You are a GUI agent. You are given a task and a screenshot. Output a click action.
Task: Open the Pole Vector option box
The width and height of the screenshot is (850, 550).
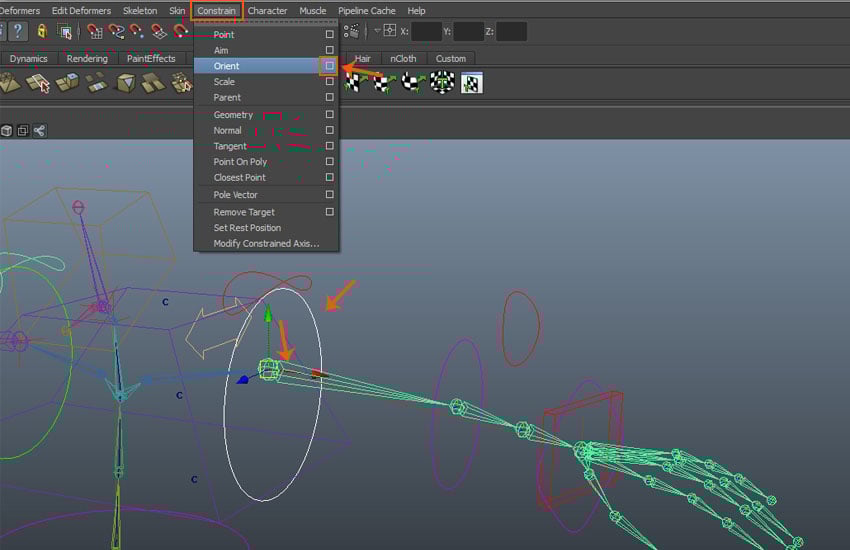[x=329, y=195]
